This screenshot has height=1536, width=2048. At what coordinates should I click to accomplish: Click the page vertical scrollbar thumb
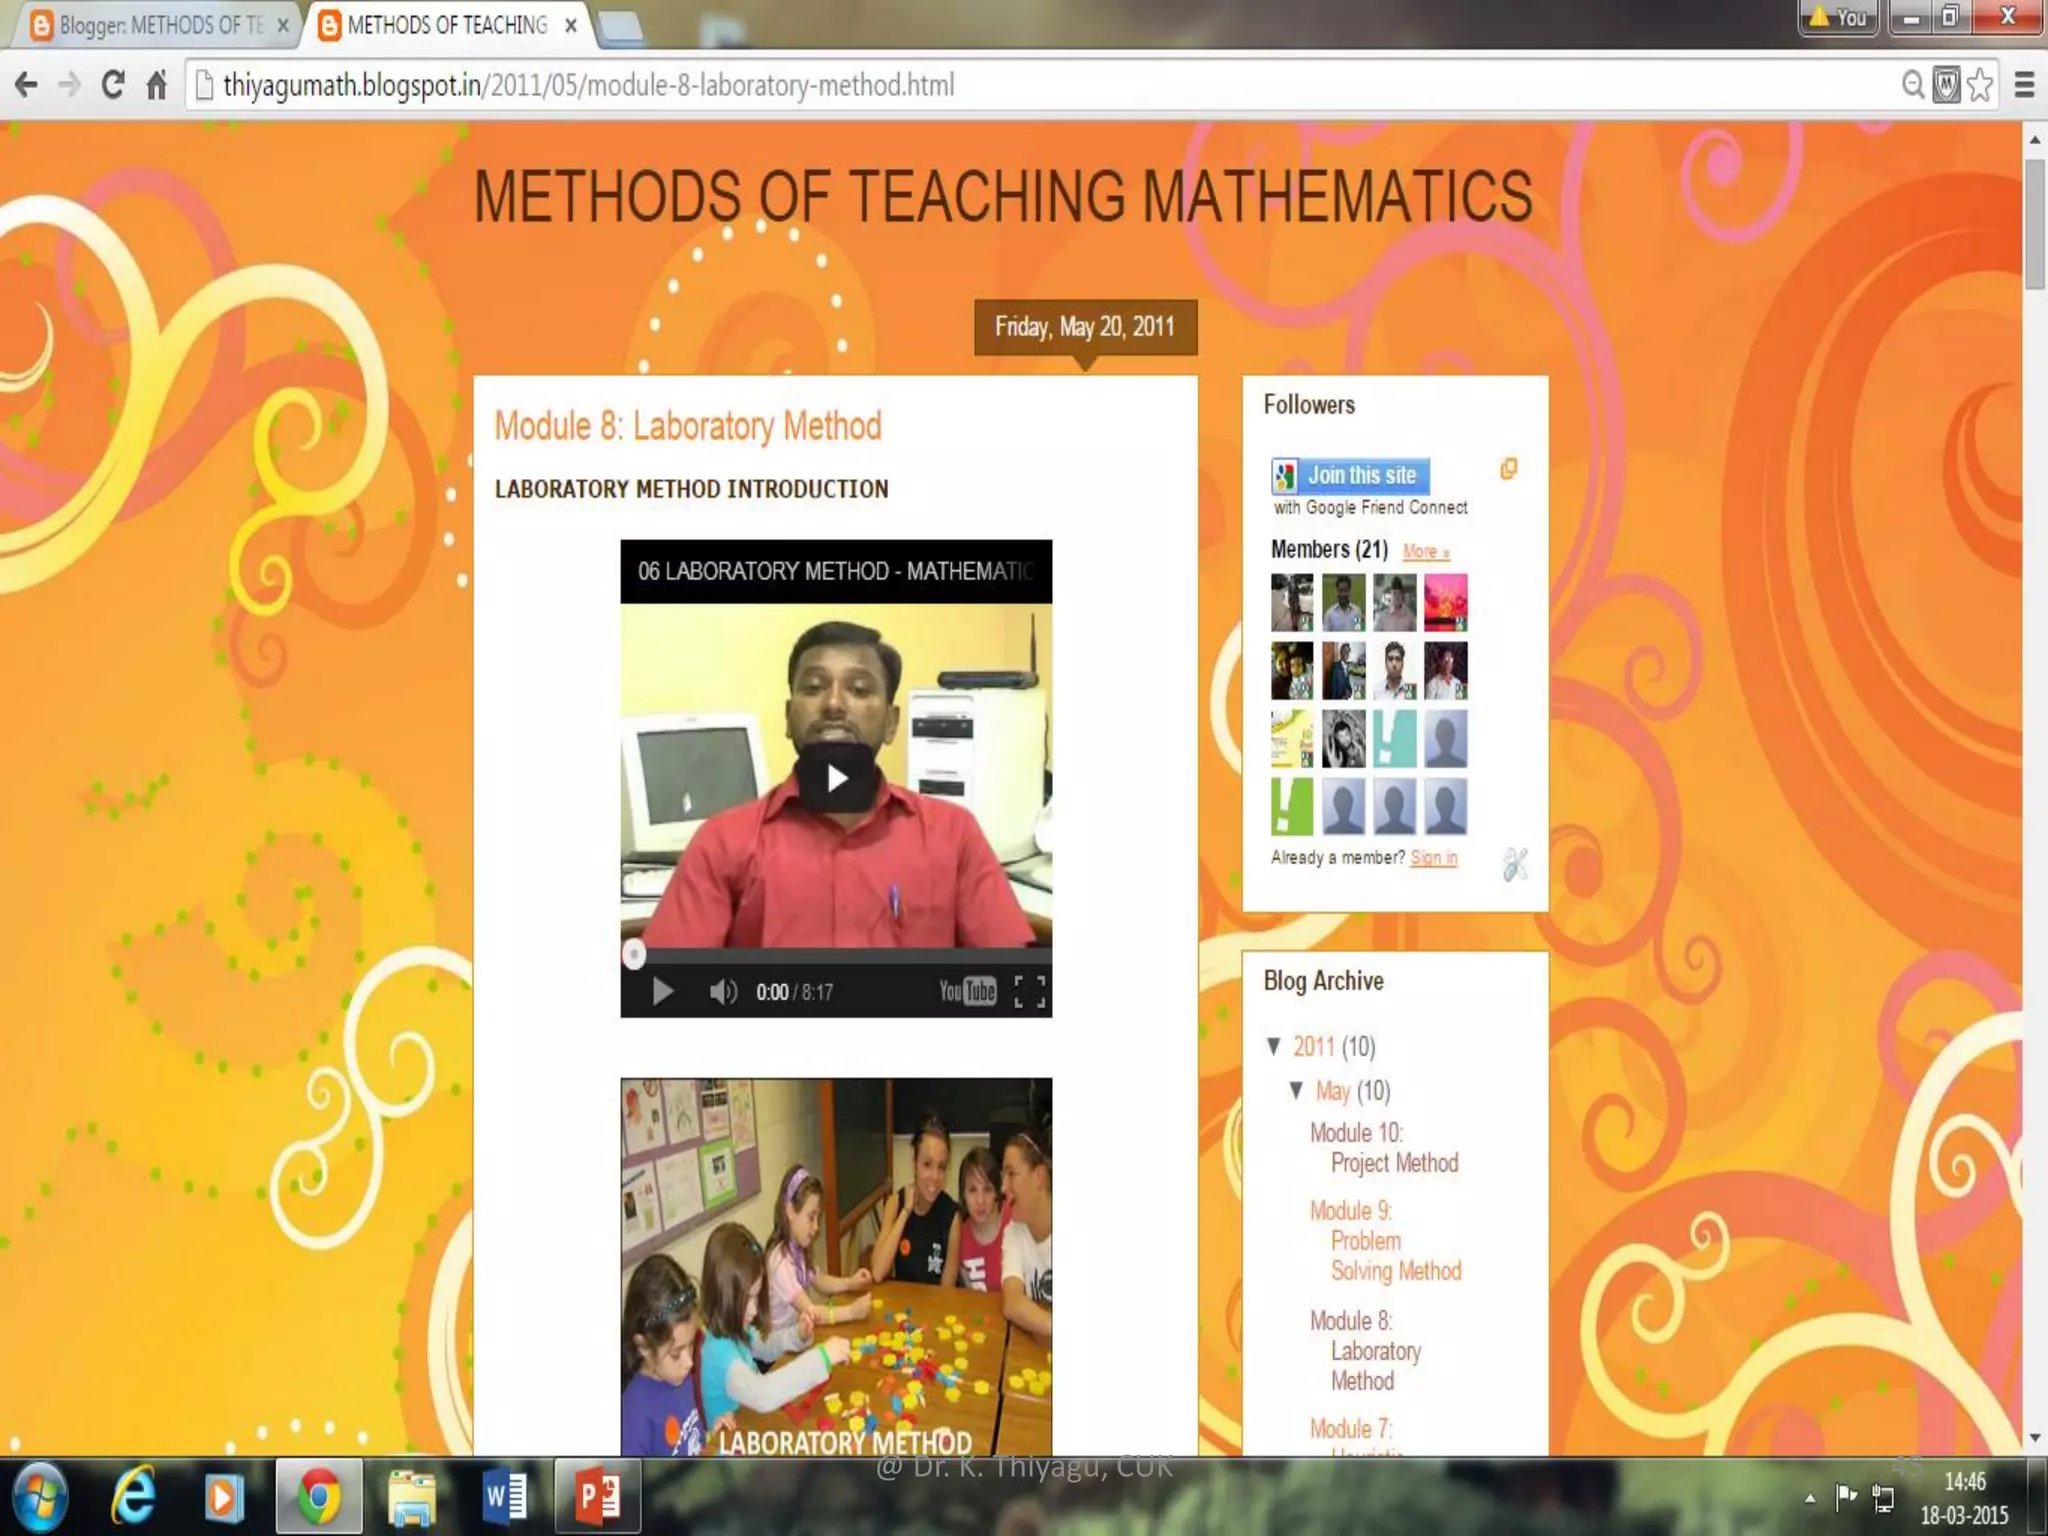(2034, 223)
